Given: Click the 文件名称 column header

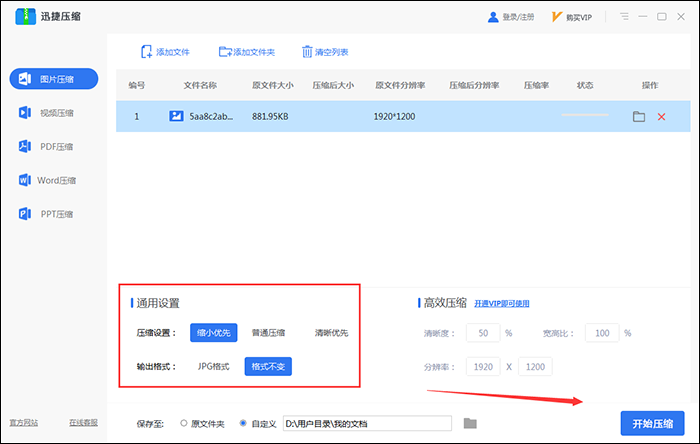Looking at the screenshot, I should coord(200,85).
